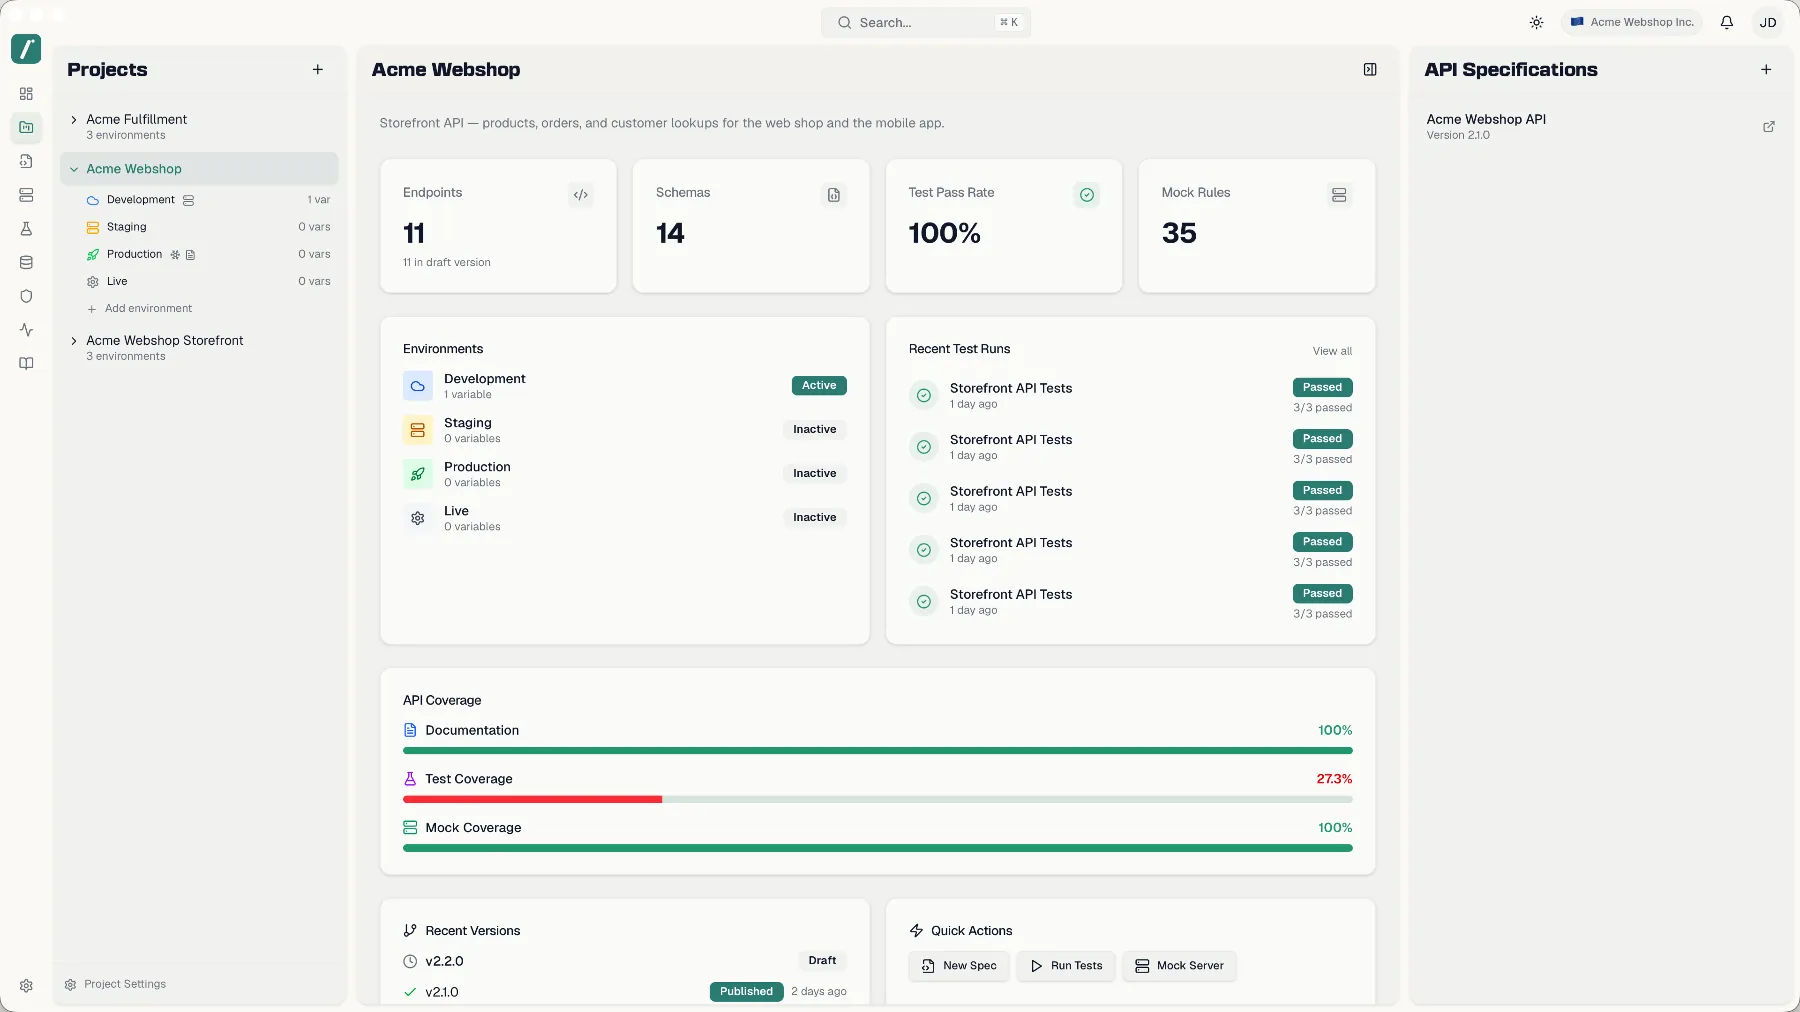1800x1012 pixels.
Task: Click the app logo in top-left
Action: coord(26,49)
